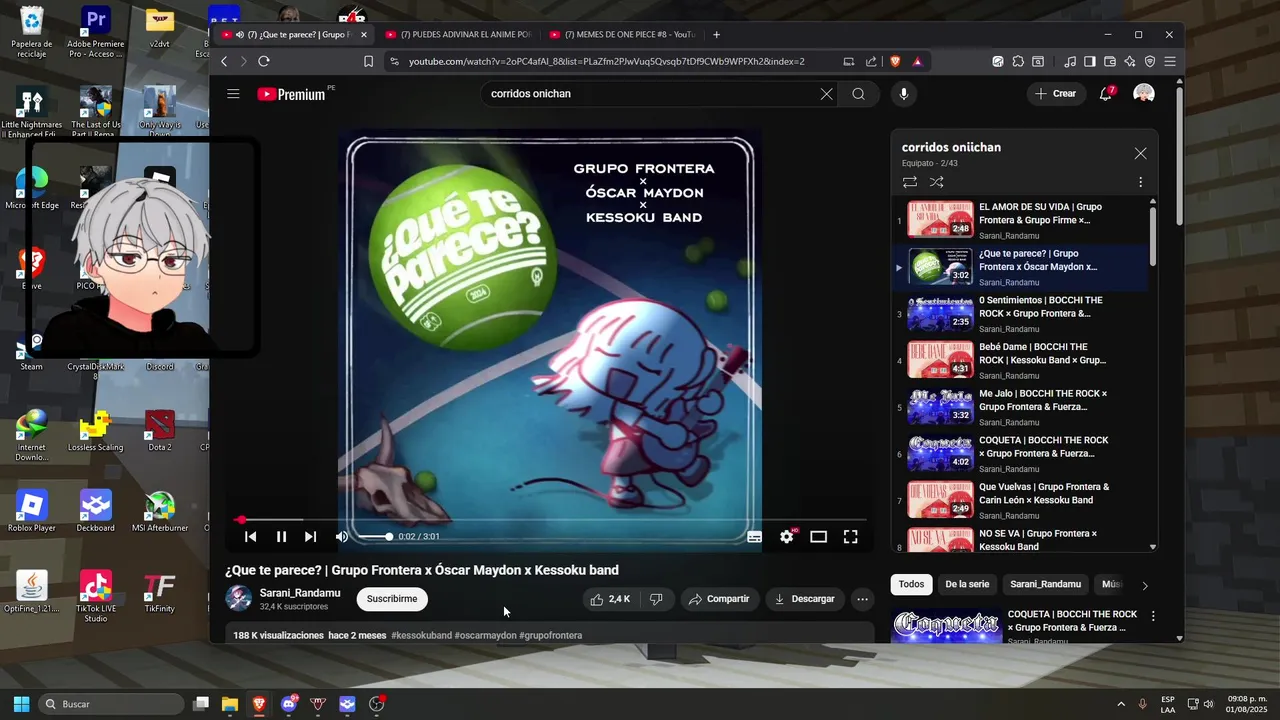Open the browser main menu
Viewport: 1280px width, 720px height.
point(1169,61)
